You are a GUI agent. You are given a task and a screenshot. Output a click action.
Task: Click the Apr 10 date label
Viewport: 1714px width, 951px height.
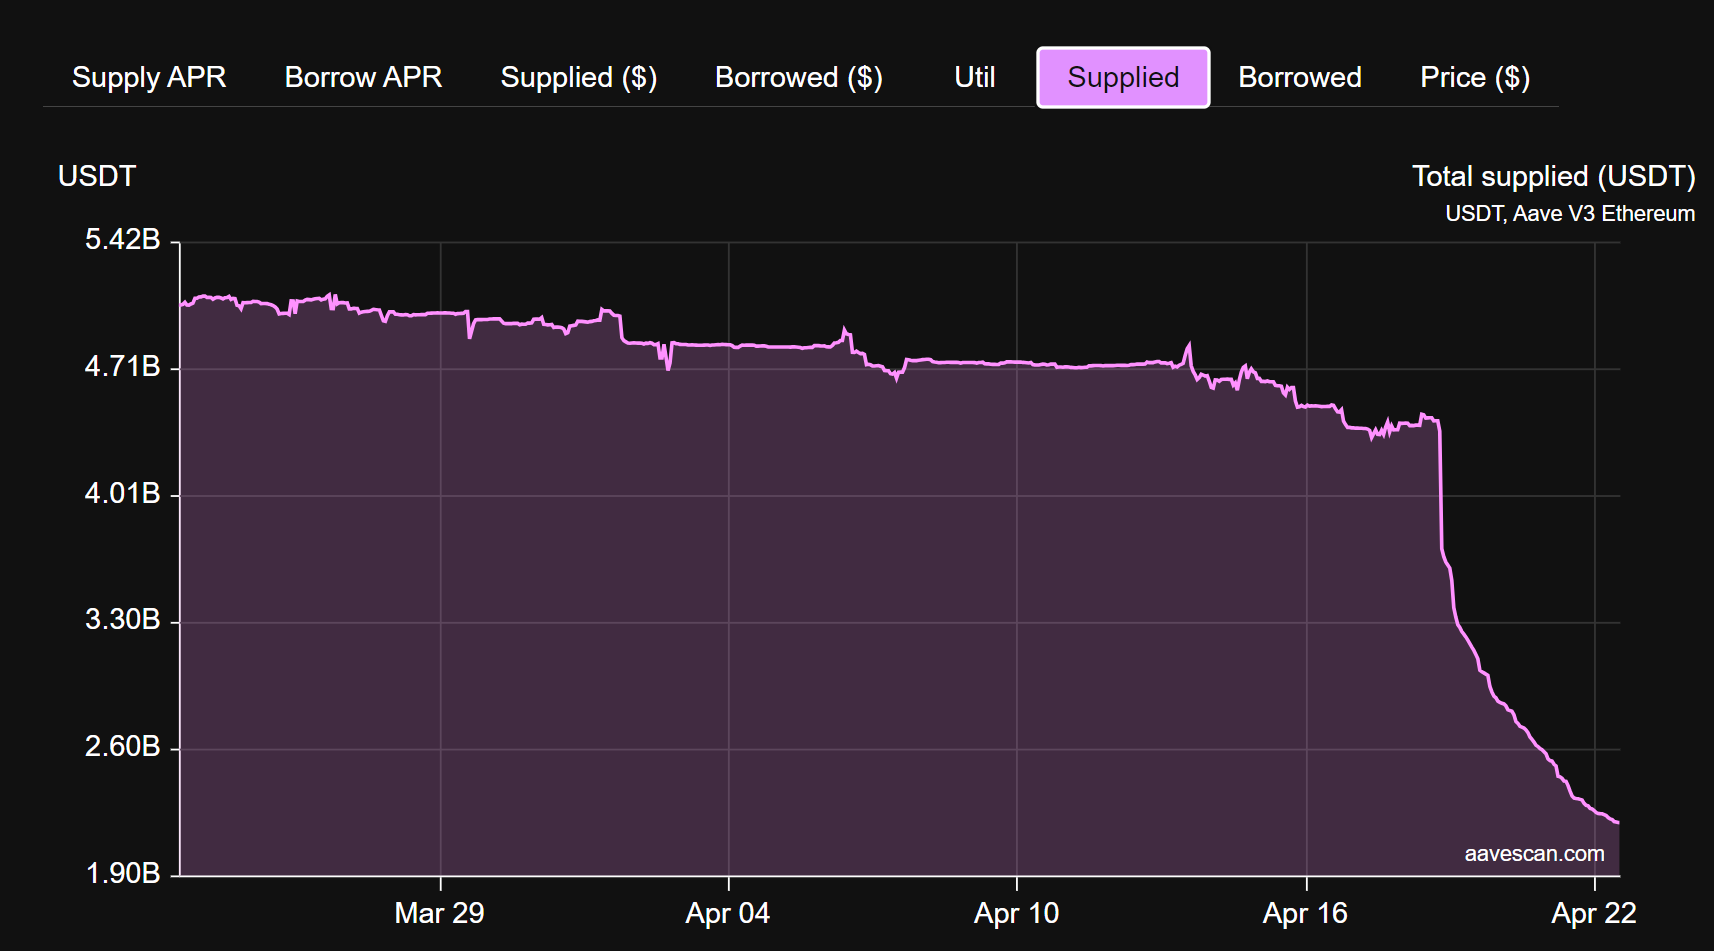click(x=1016, y=913)
